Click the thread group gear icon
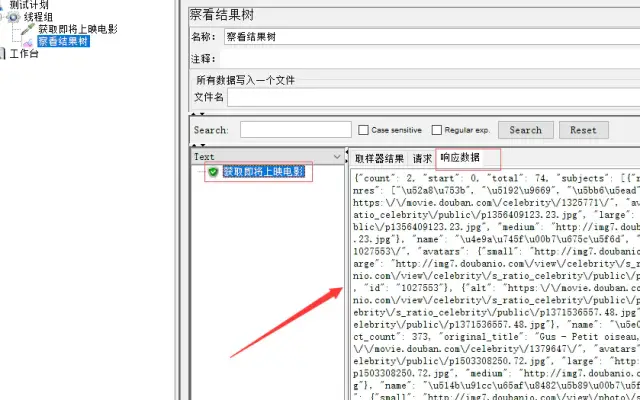Screen dimensions: 640x400 pyautogui.click(x=13, y=17)
